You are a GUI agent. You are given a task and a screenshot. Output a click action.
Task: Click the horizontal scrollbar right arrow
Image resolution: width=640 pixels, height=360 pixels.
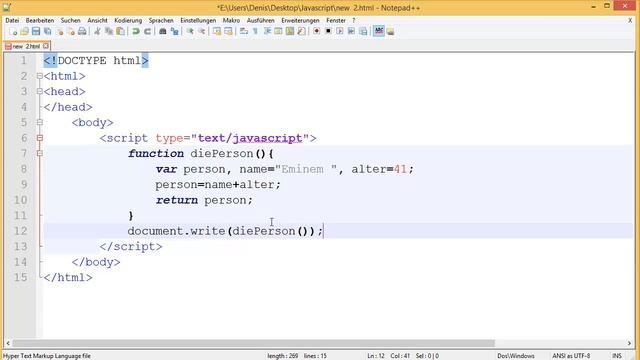click(x=629, y=343)
